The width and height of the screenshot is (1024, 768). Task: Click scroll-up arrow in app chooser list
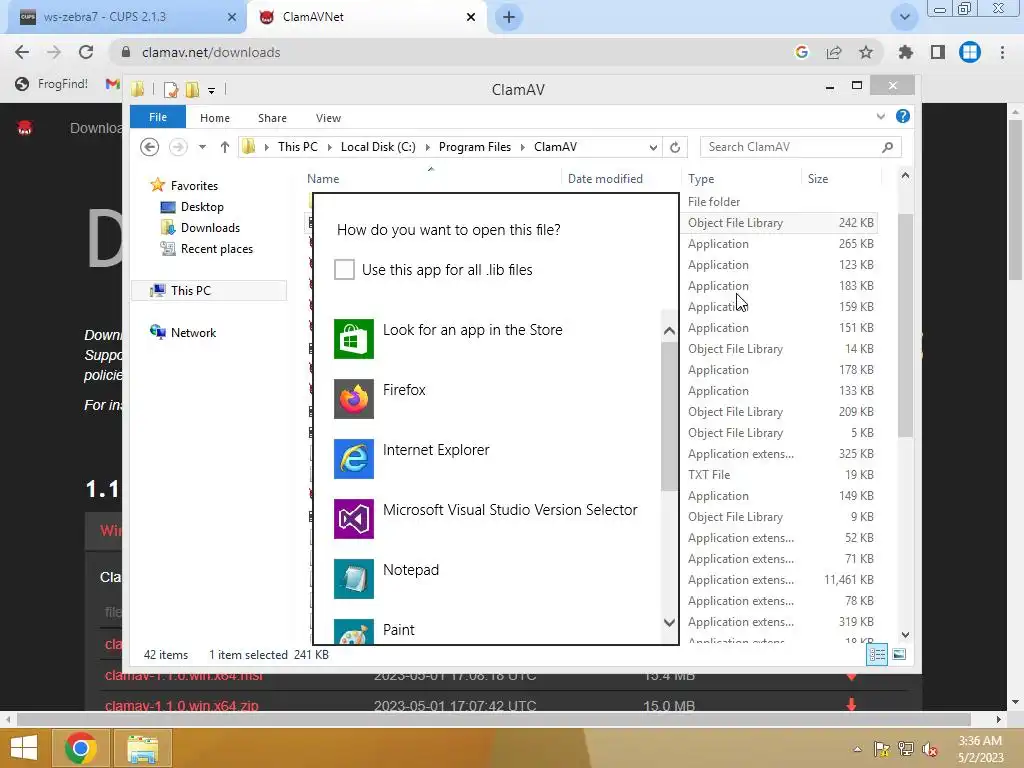[669, 331]
